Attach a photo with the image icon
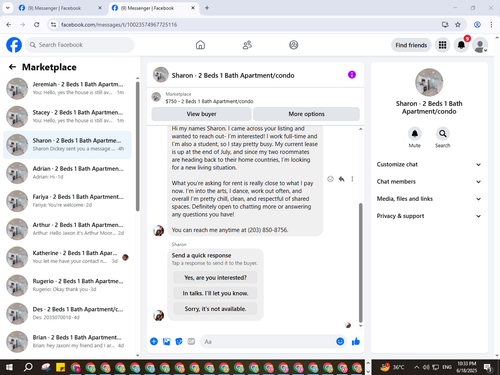The width and height of the screenshot is (500, 375). pos(166,341)
